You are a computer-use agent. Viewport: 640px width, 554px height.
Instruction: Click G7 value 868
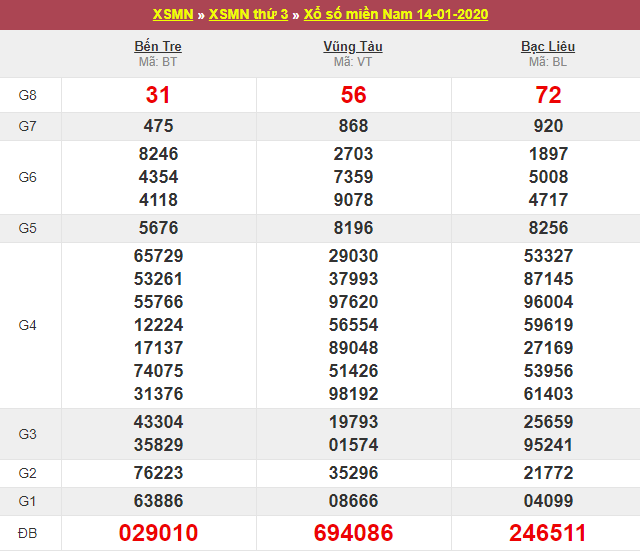click(353, 126)
